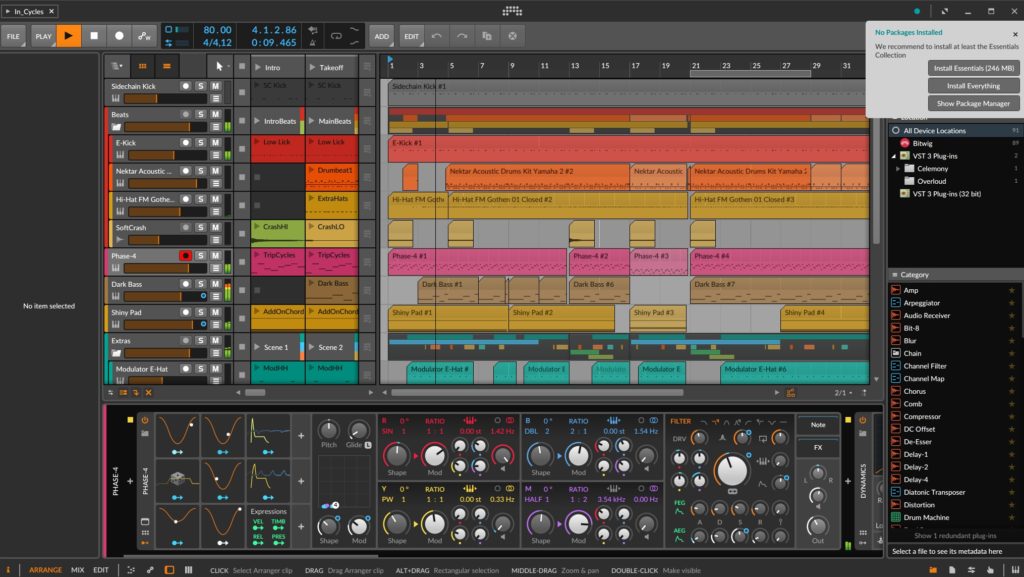Solo the Dark Bass track
The height and width of the screenshot is (577, 1024).
click(x=200, y=284)
